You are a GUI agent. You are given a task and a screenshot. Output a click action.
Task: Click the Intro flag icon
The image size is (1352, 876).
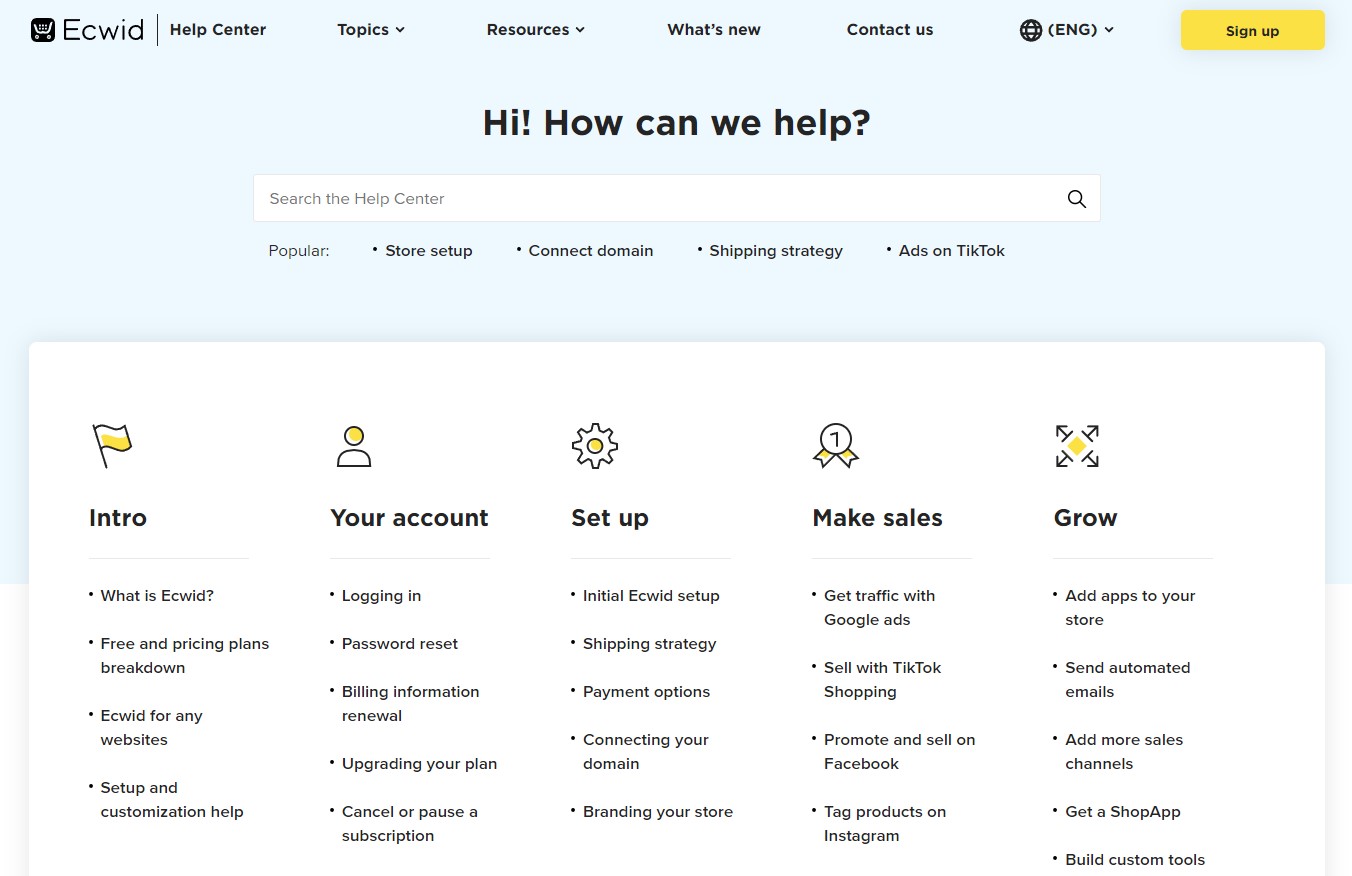pyautogui.click(x=112, y=446)
